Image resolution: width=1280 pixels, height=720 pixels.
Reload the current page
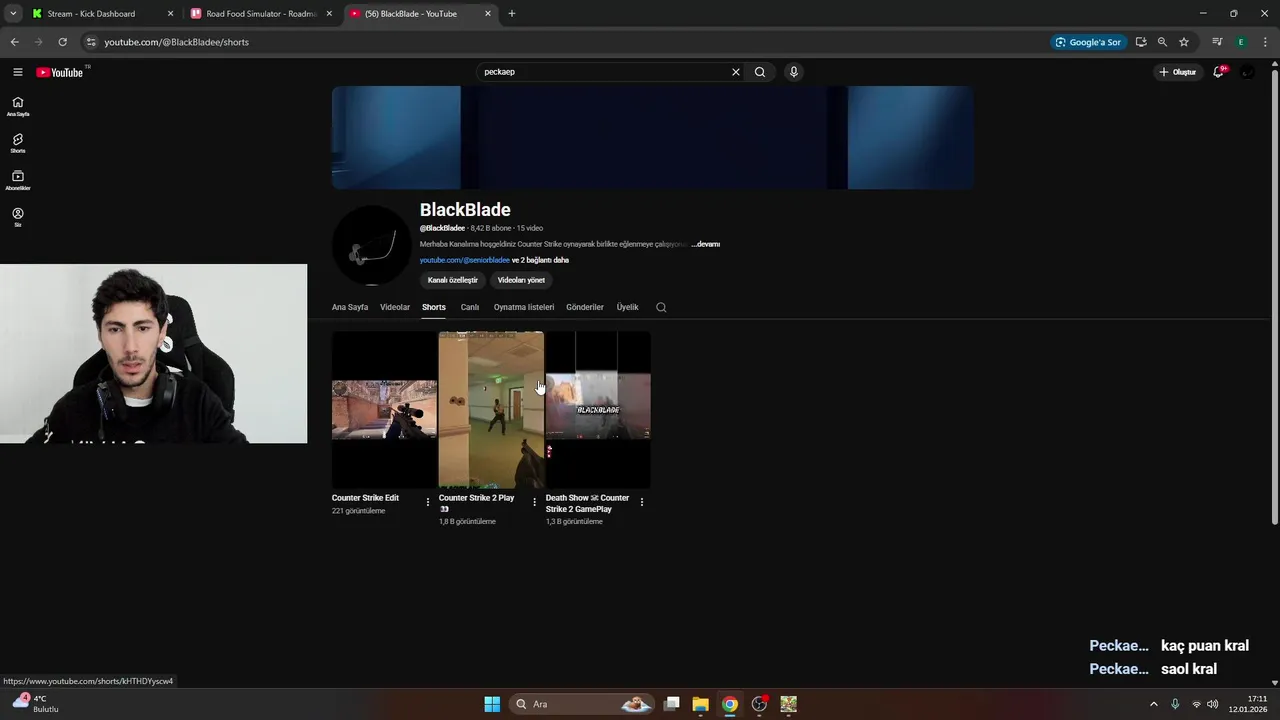point(62,42)
